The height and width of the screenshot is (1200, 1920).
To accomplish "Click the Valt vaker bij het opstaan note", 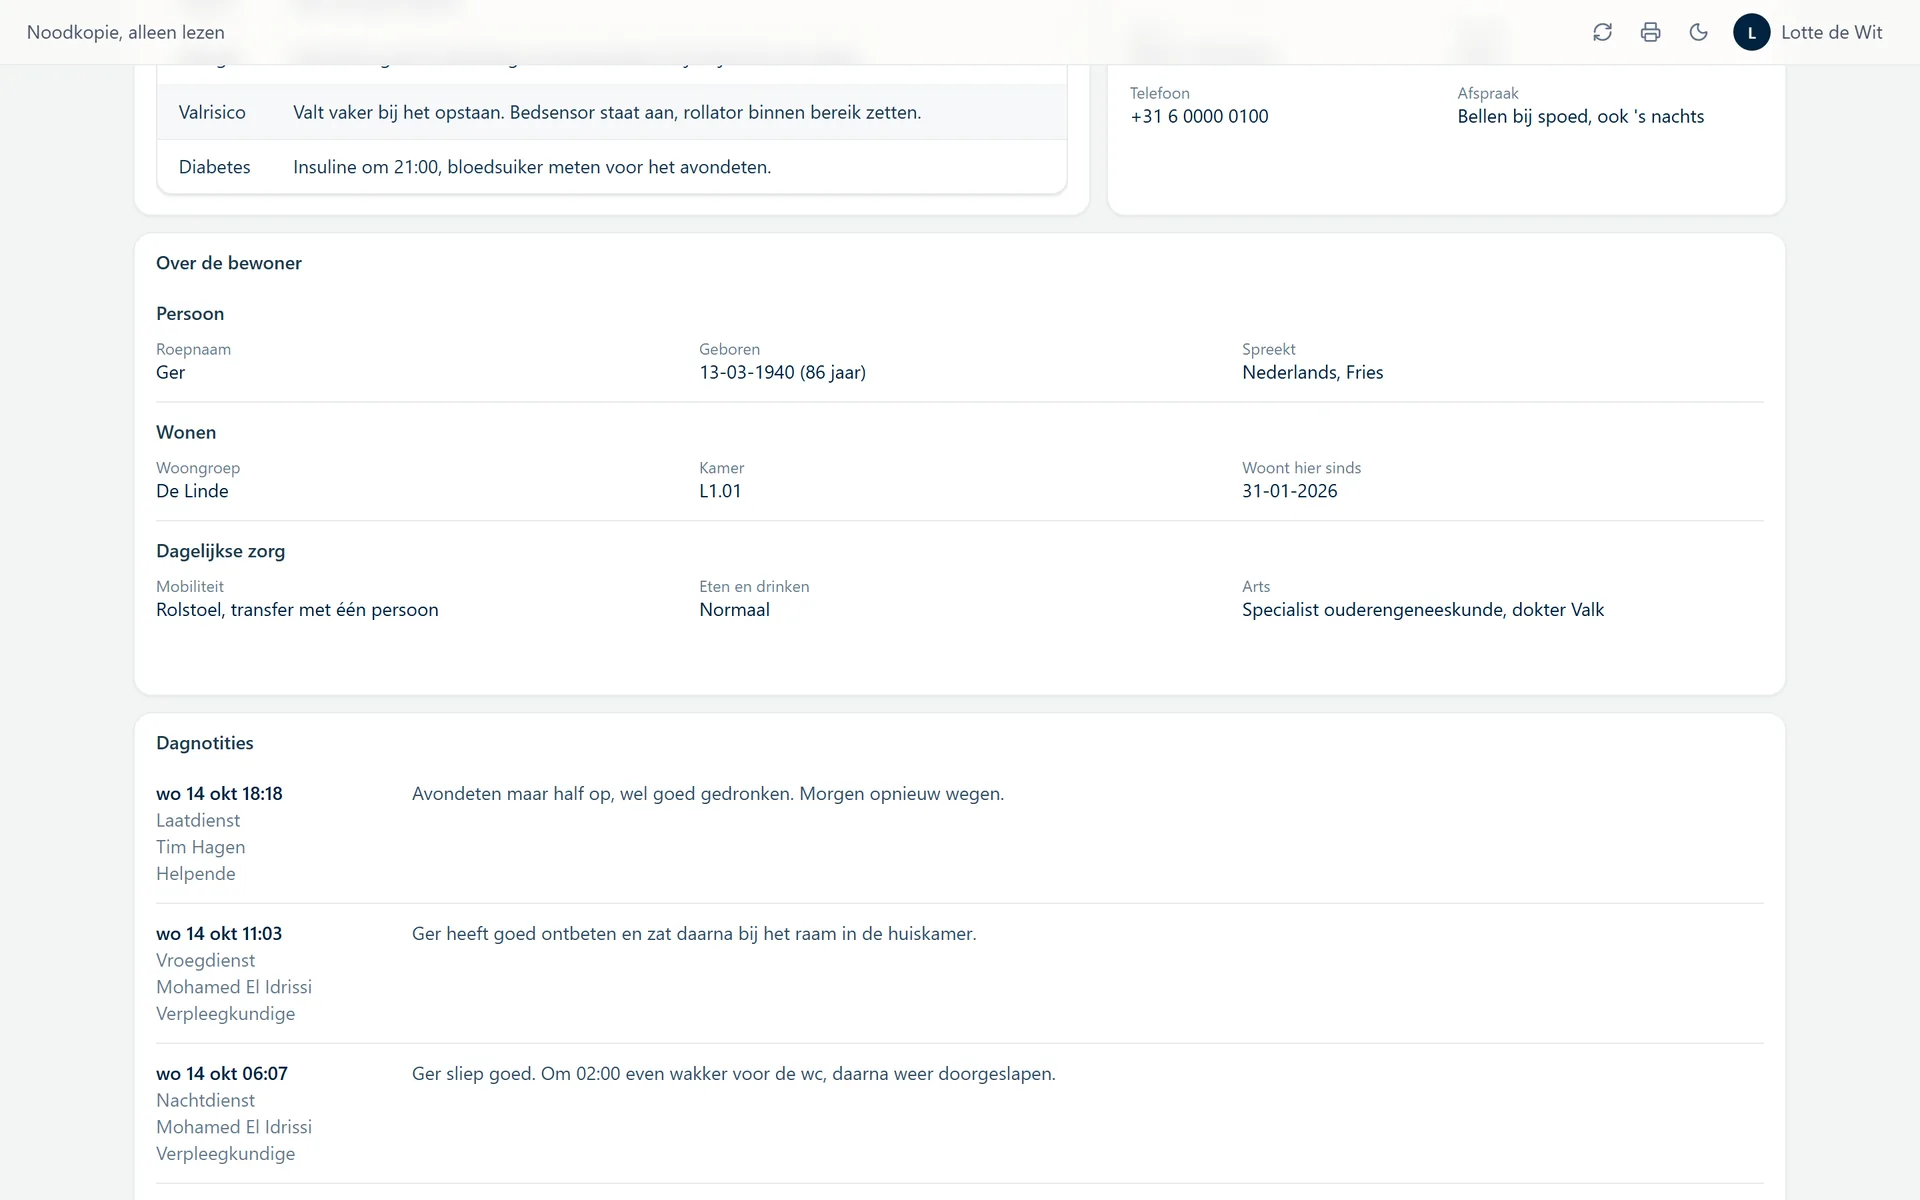I will pyautogui.click(x=607, y=112).
